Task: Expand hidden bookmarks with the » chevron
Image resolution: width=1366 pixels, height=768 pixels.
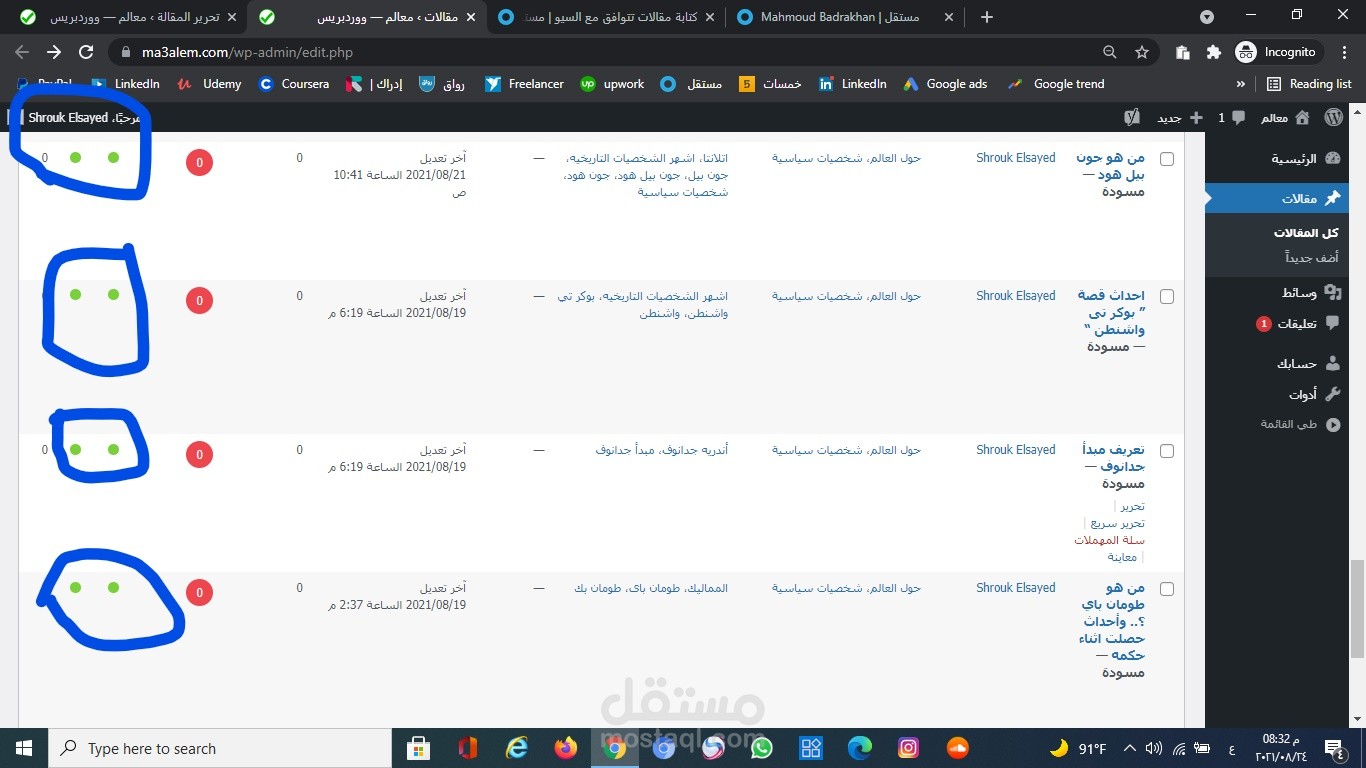Action: coord(1240,84)
